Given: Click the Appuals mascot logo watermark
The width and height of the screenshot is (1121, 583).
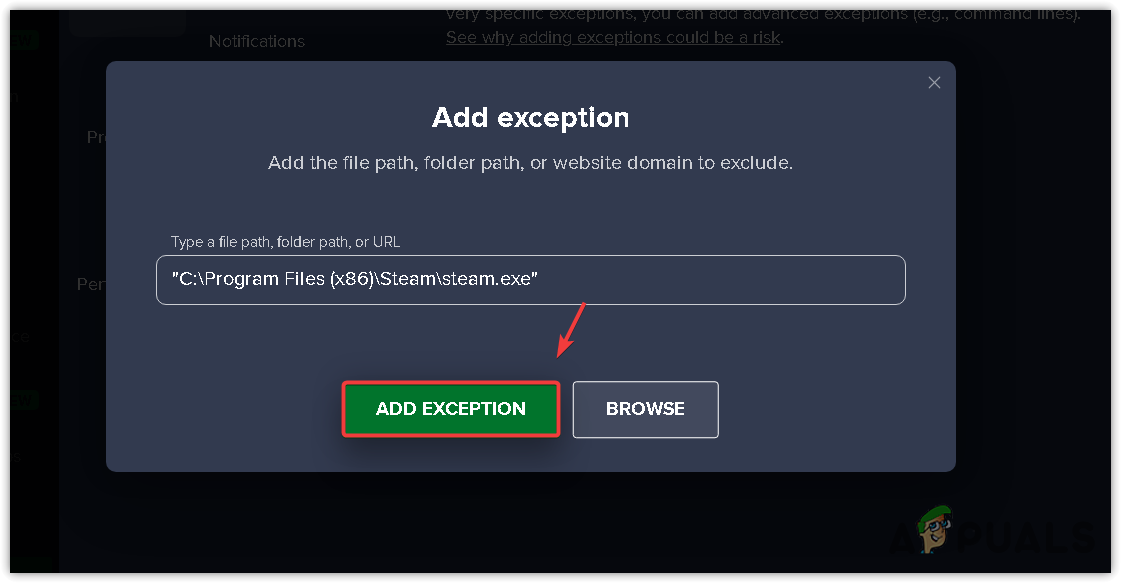Looking at the screenshot, I should pos(937,531).
